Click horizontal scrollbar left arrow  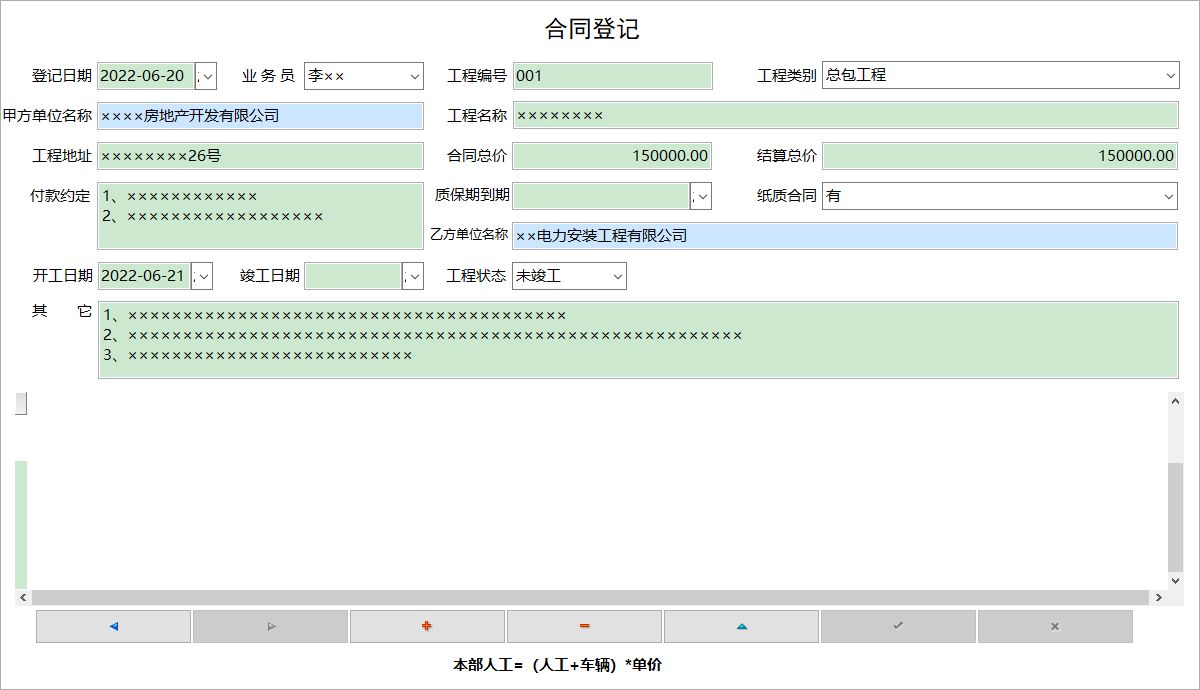21,597
